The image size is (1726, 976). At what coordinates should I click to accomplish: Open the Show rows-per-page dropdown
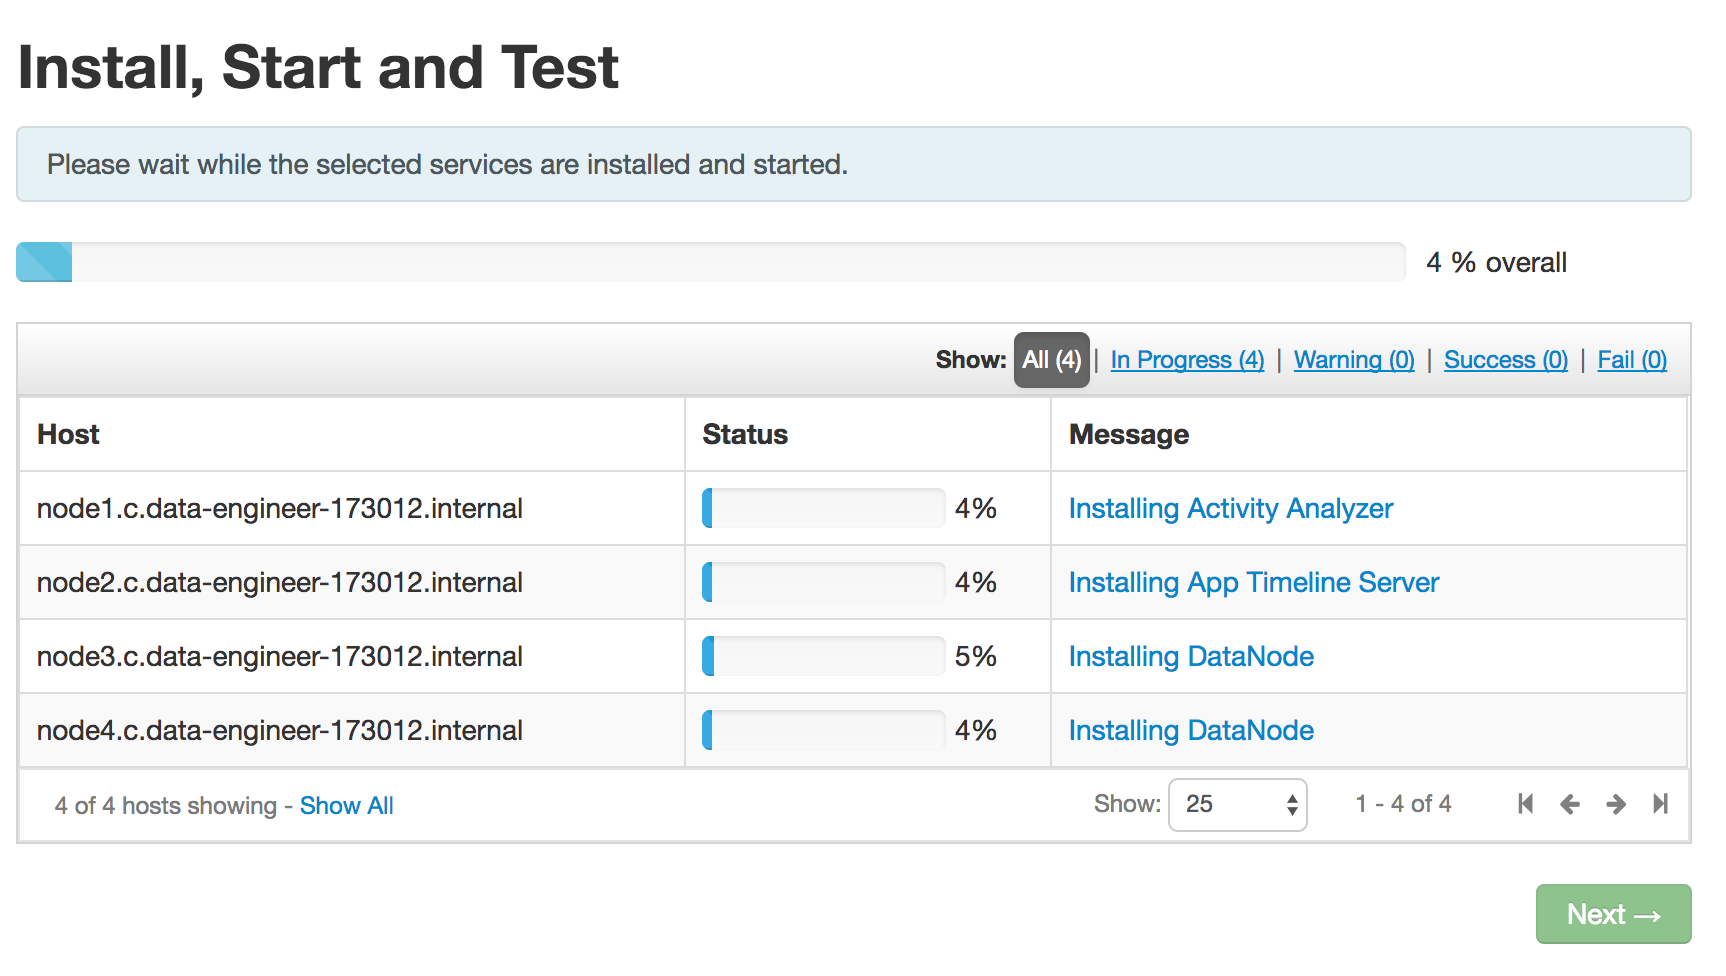1237,804
